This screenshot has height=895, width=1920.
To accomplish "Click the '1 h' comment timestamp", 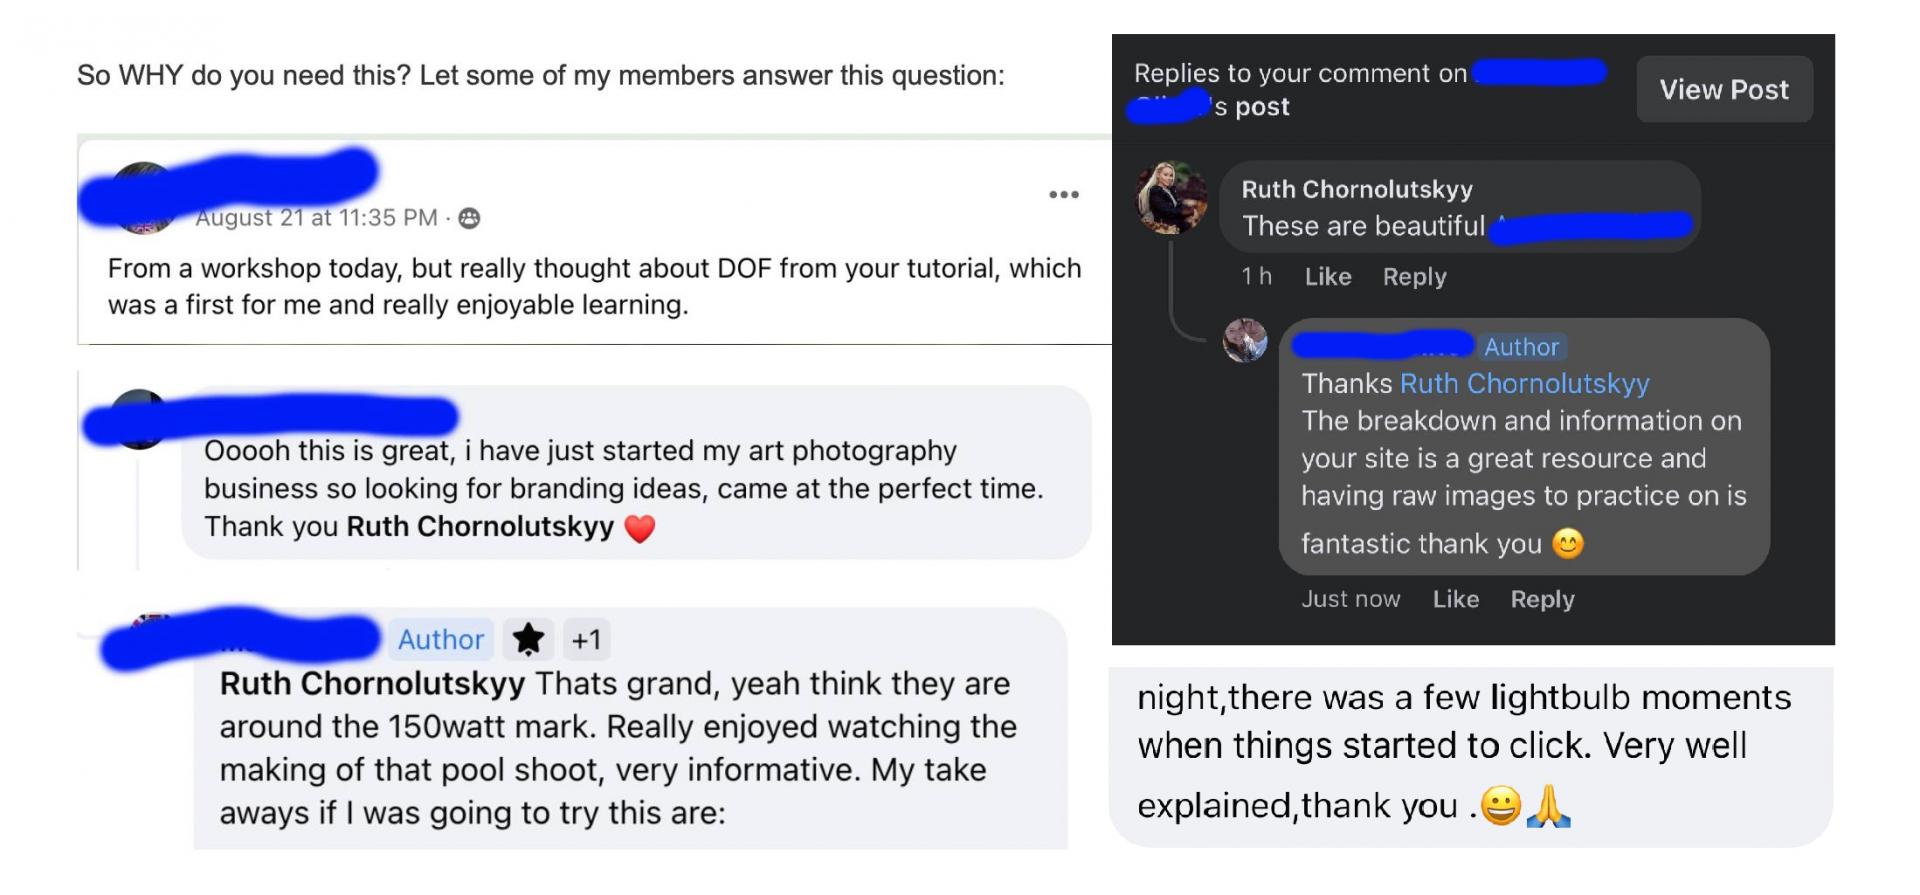I will point(1256,277).
